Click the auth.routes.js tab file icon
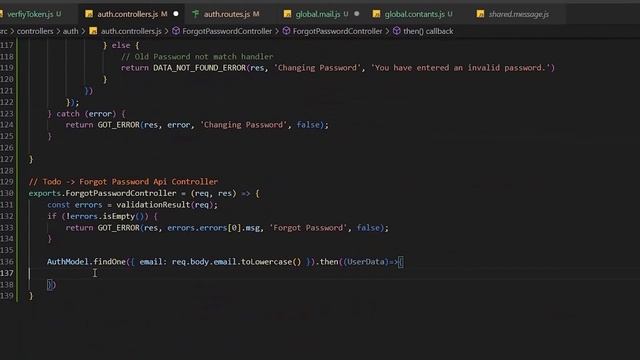 click(x=196, y=14)
